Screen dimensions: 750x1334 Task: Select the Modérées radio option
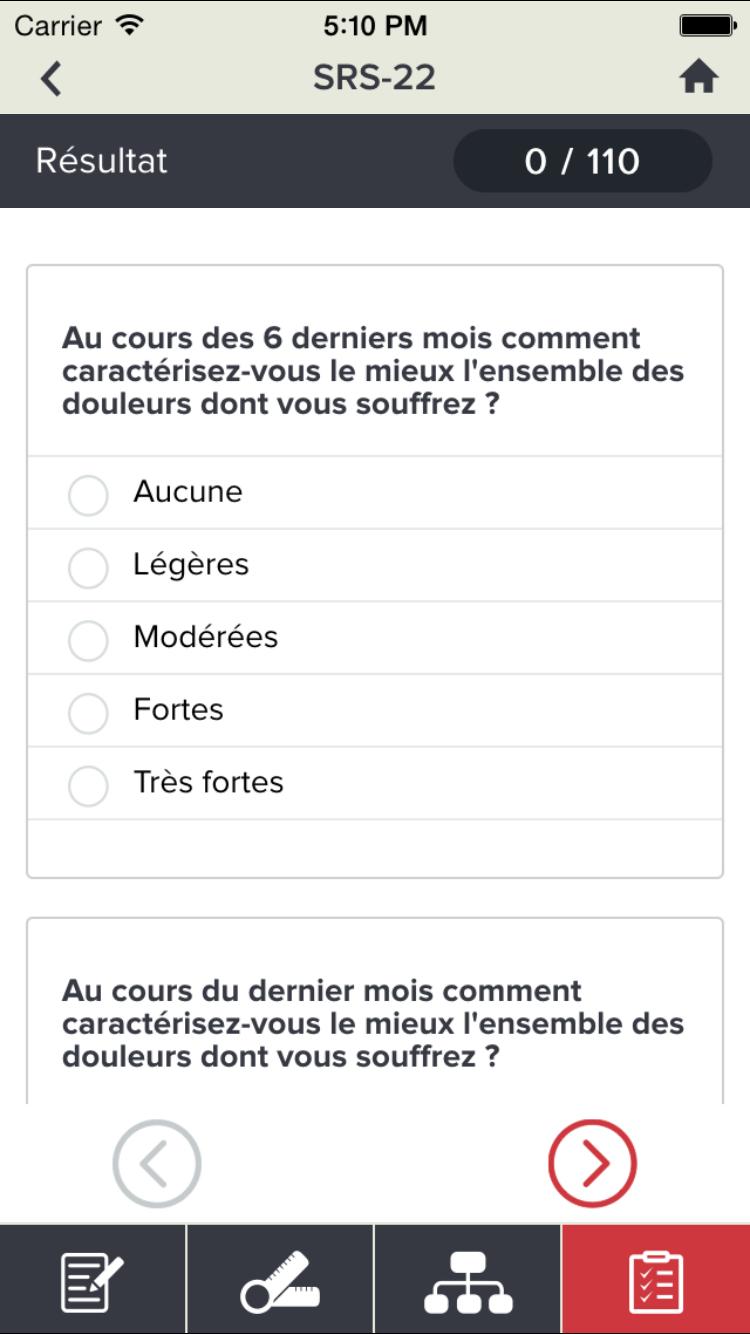pos(88,639)
